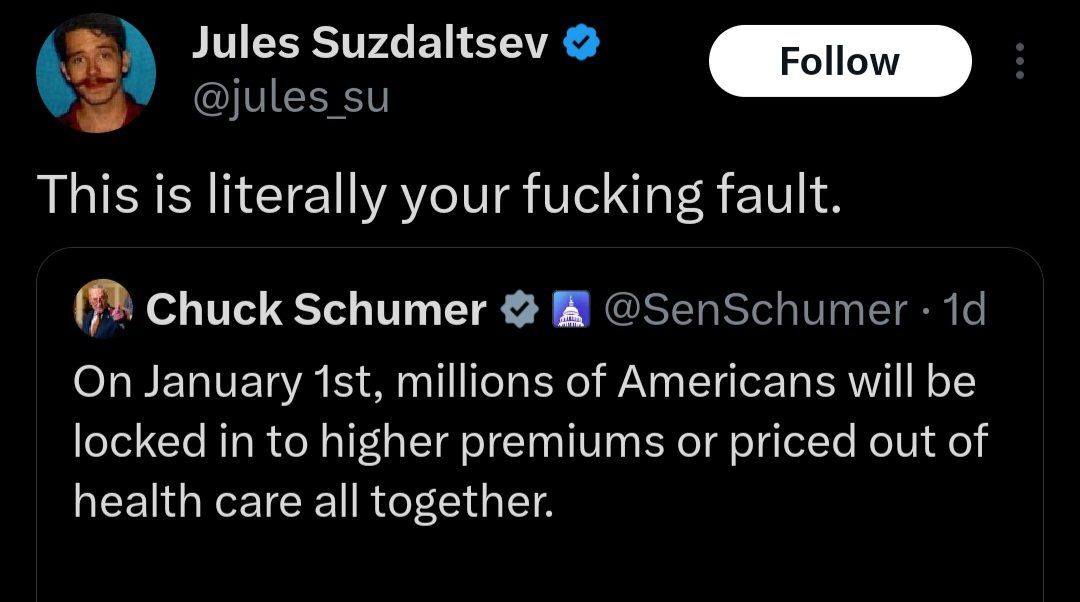
Task: Click Chuck Schumer's small avatar in quoted post
Action: (x=103, y=309)
